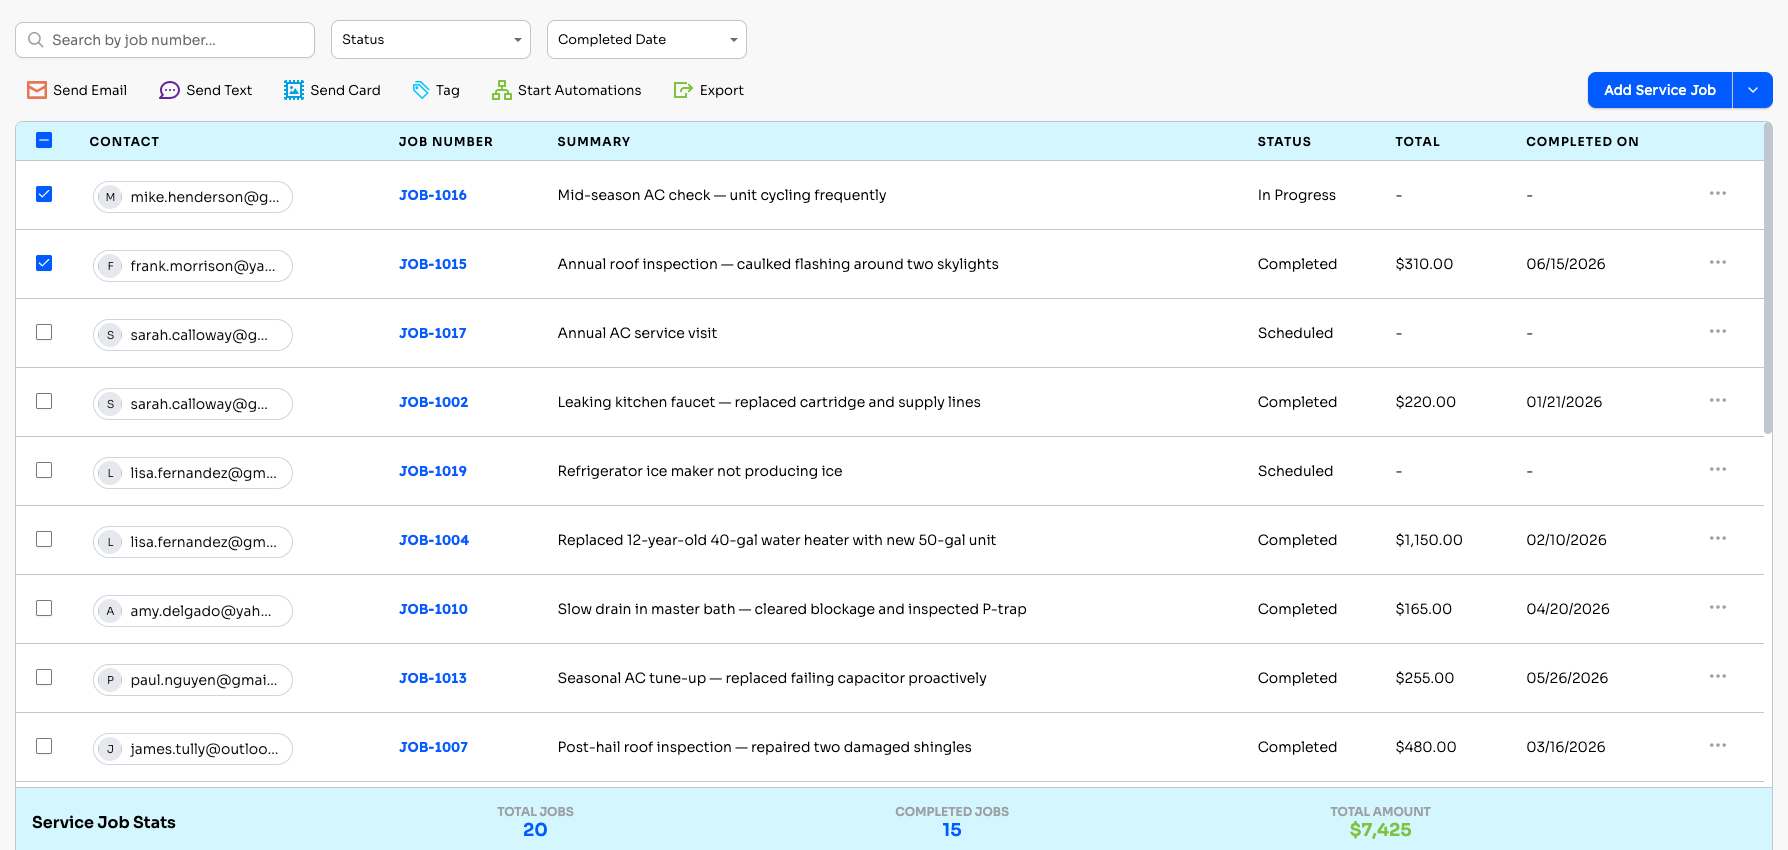This screenshot has height=850, width=1788.
Task: Open the JOB-1019 link
Action: (433, 471)
